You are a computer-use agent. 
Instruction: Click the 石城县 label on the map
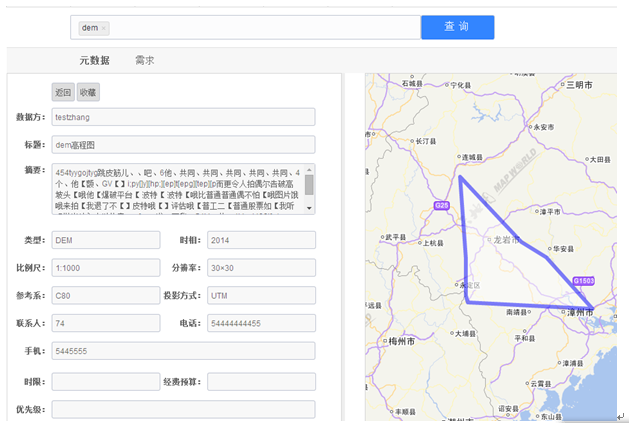coord(412,83)
